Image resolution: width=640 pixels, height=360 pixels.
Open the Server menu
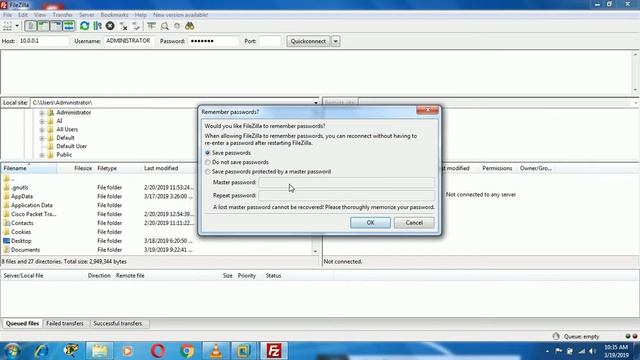tap(87, 15)
